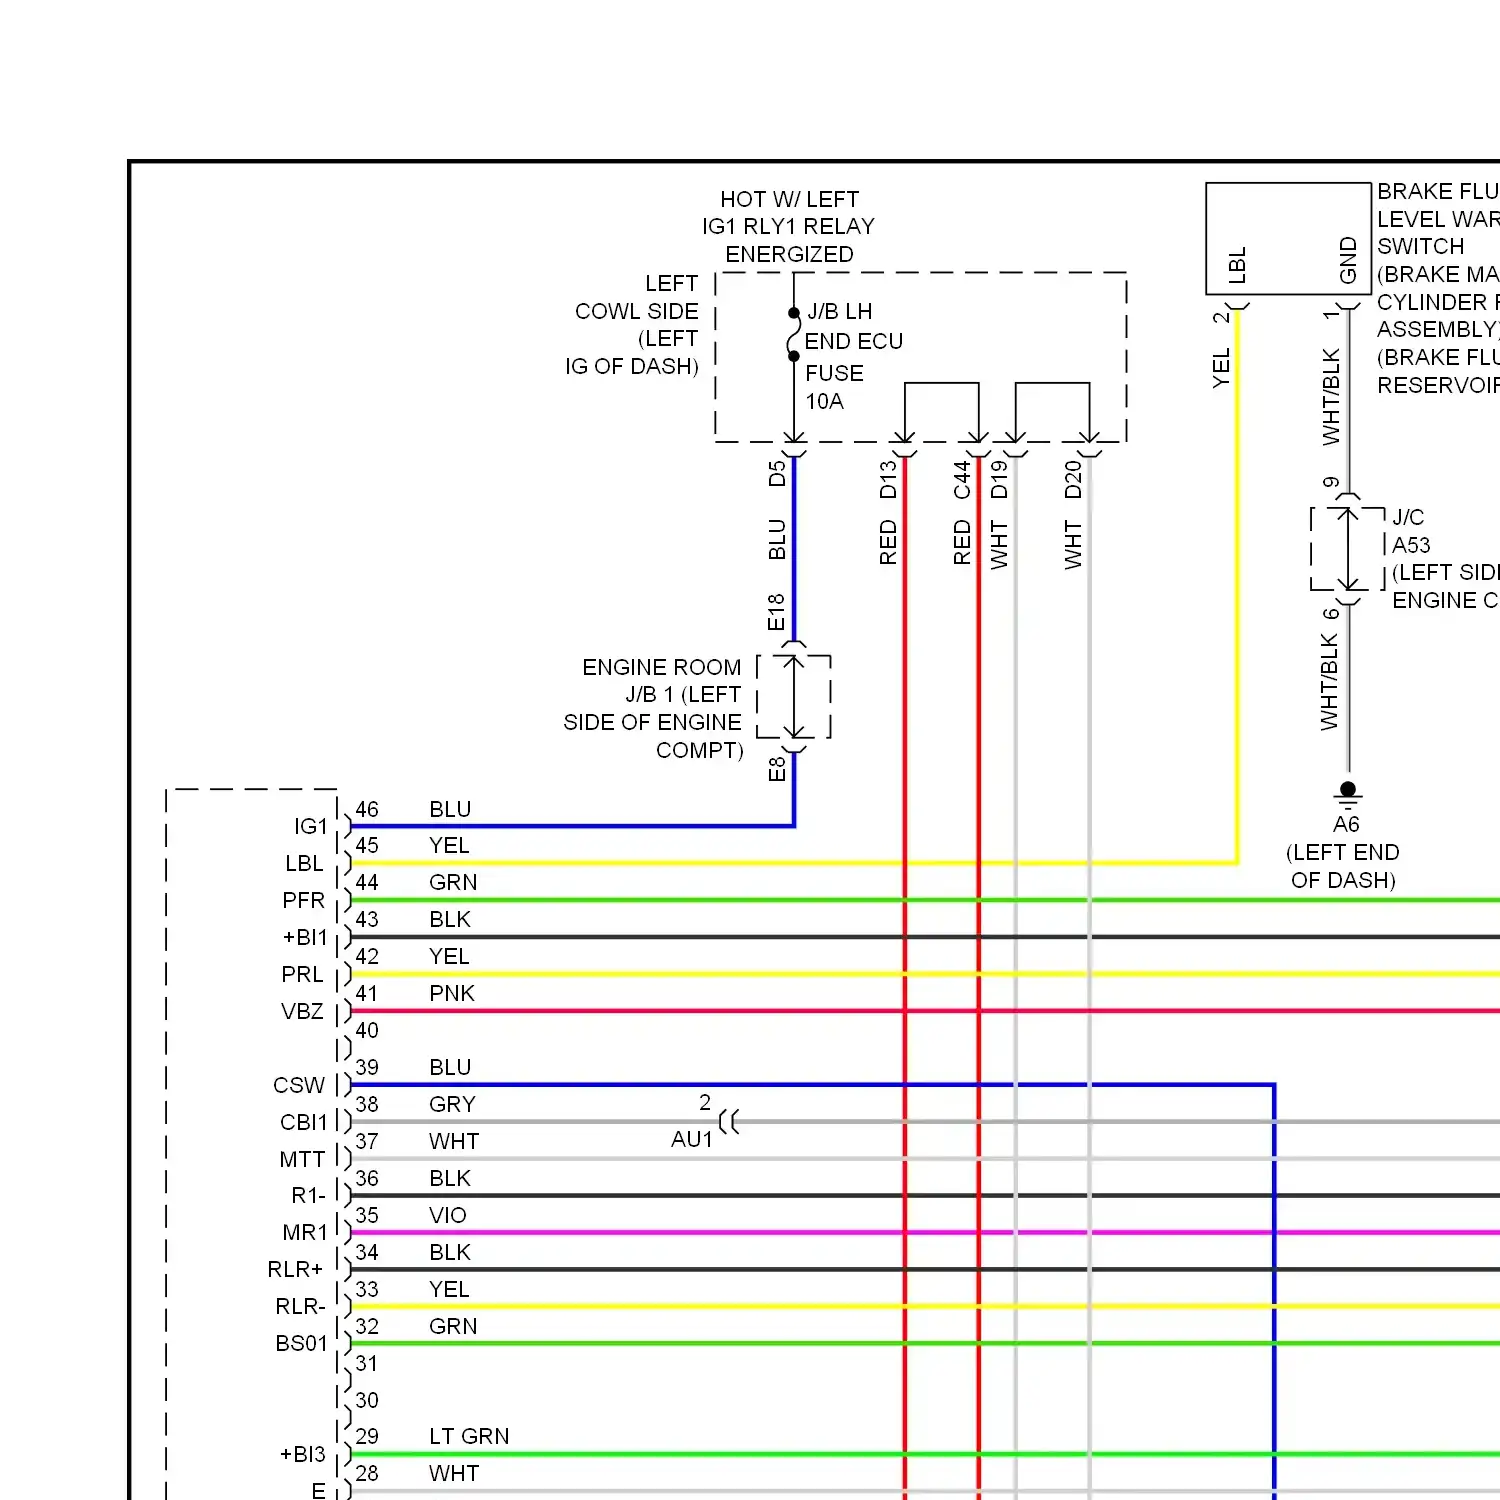Click the ground symbol above A6
The width and height of the screenshot is (1500, 1500).
click(x=1348, y=794)
